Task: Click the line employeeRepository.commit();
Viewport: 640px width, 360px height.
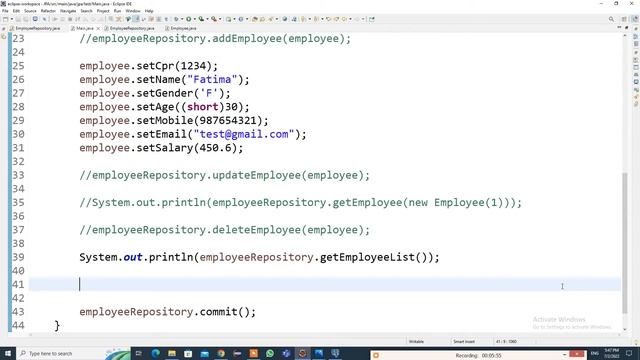Action: coord(167,312)
